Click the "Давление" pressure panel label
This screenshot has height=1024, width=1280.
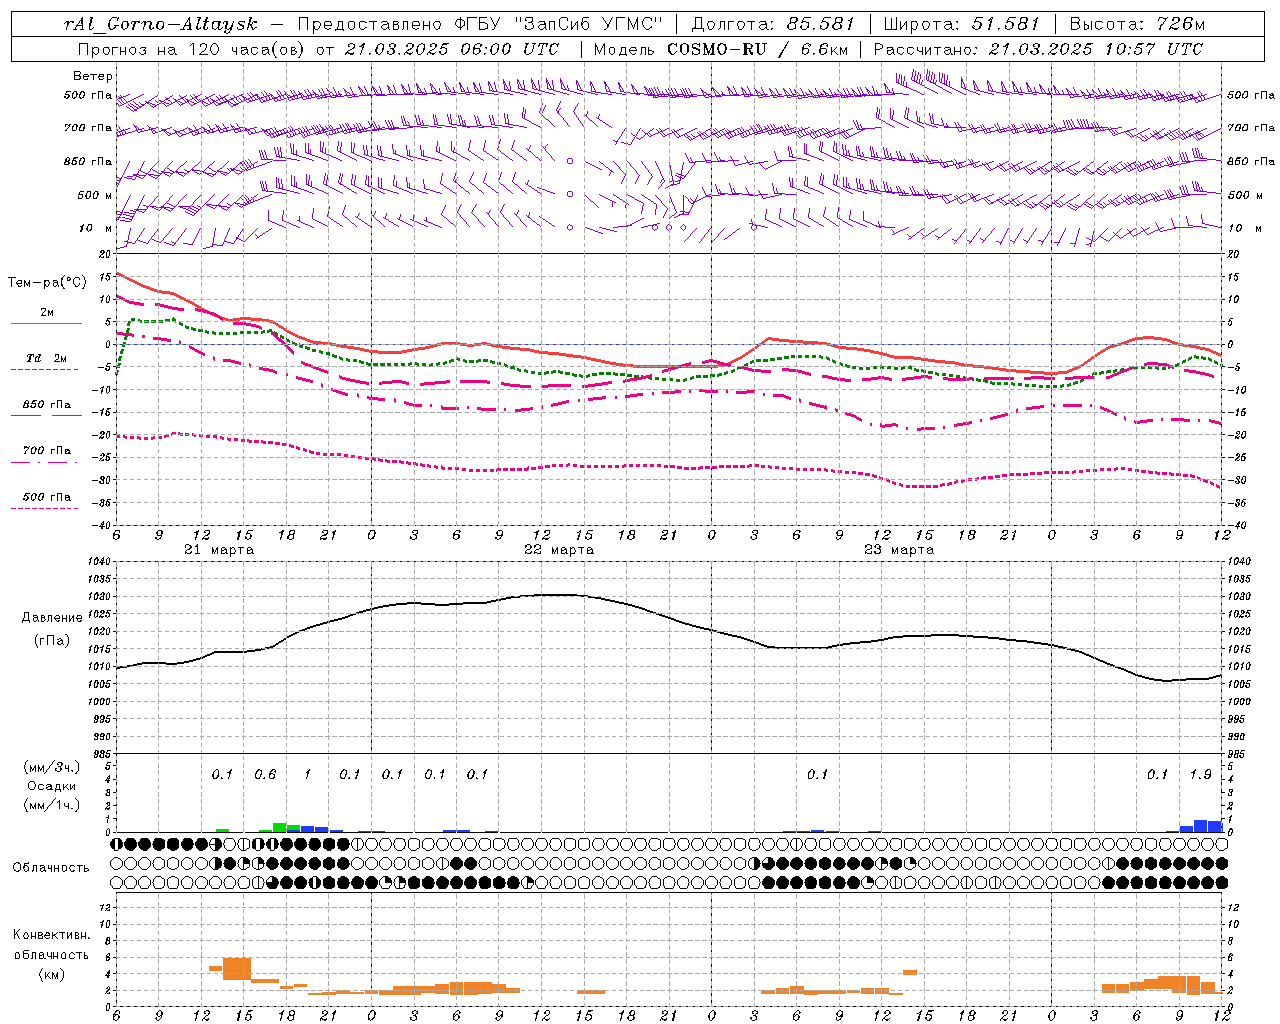click(x=52, y=618)
